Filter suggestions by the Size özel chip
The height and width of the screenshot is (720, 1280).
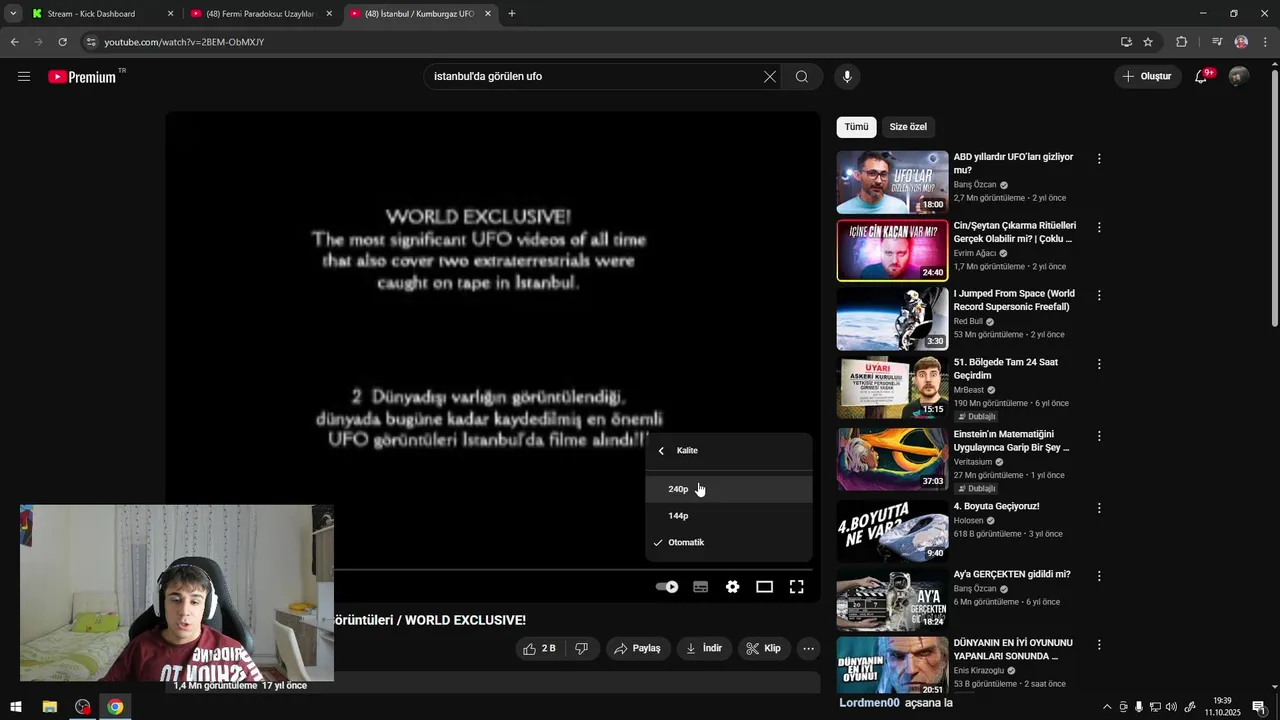click(x=908, y=127)
